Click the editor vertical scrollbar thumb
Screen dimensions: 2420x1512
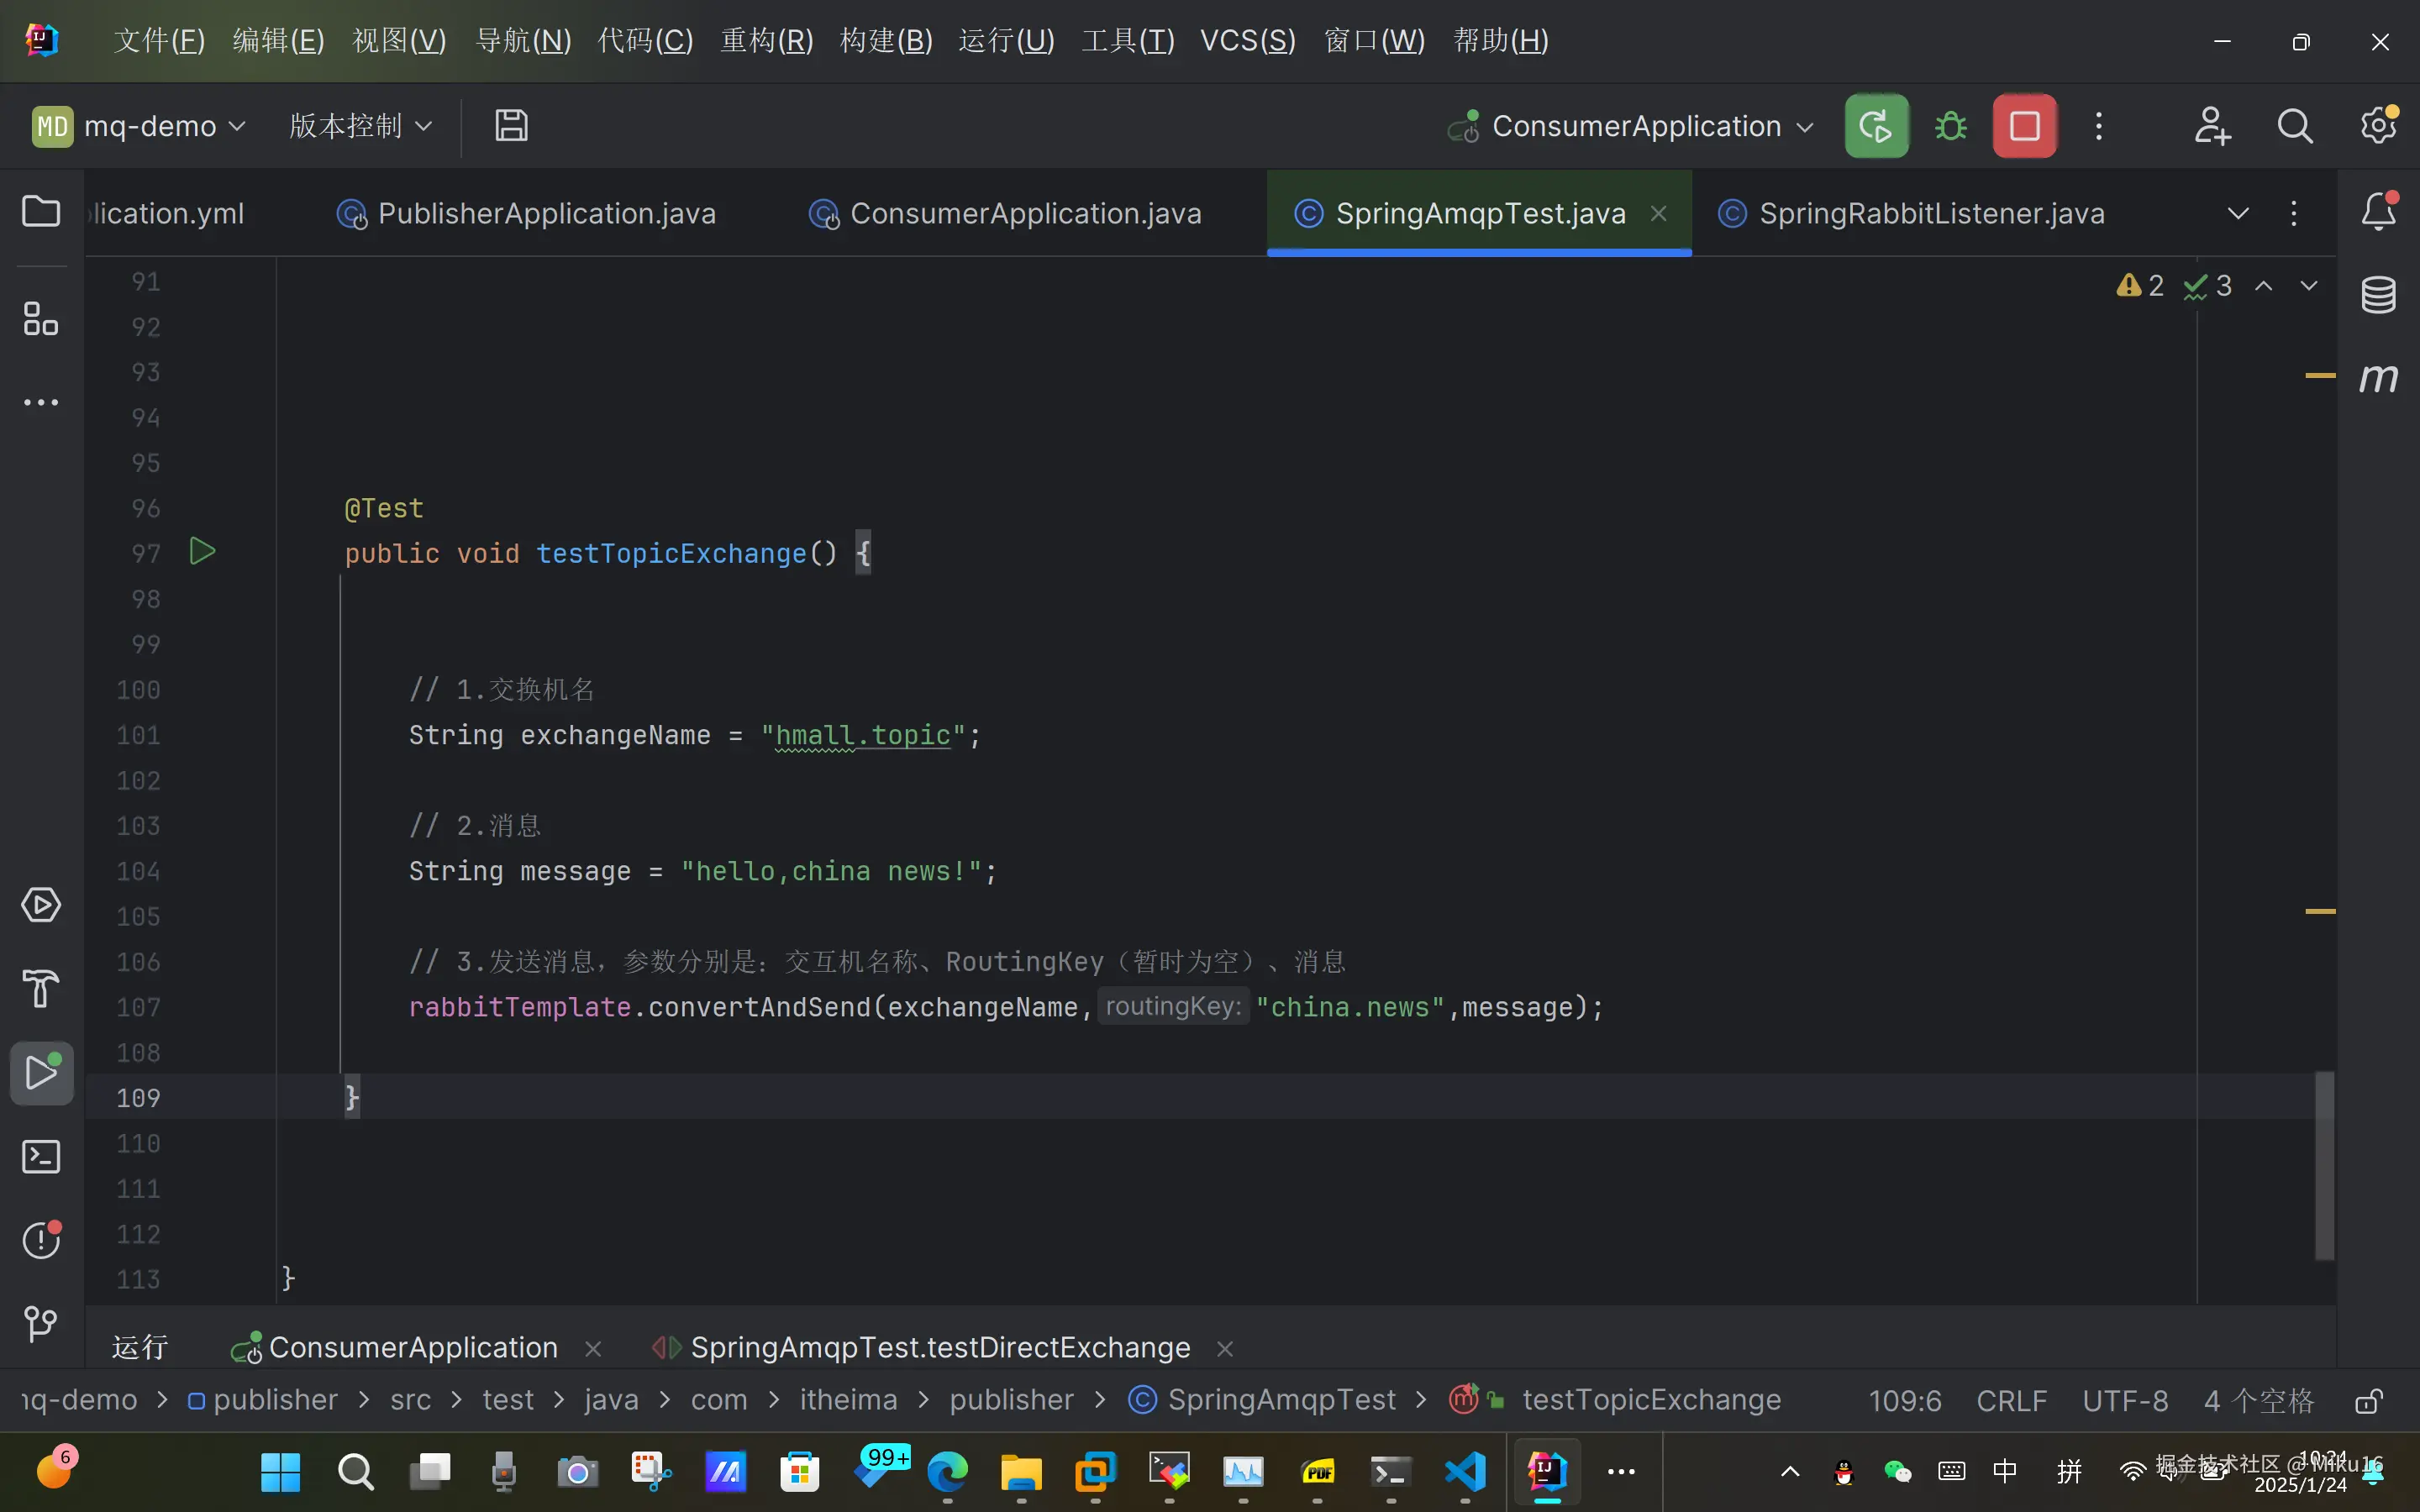[x=2324, y=1165]
